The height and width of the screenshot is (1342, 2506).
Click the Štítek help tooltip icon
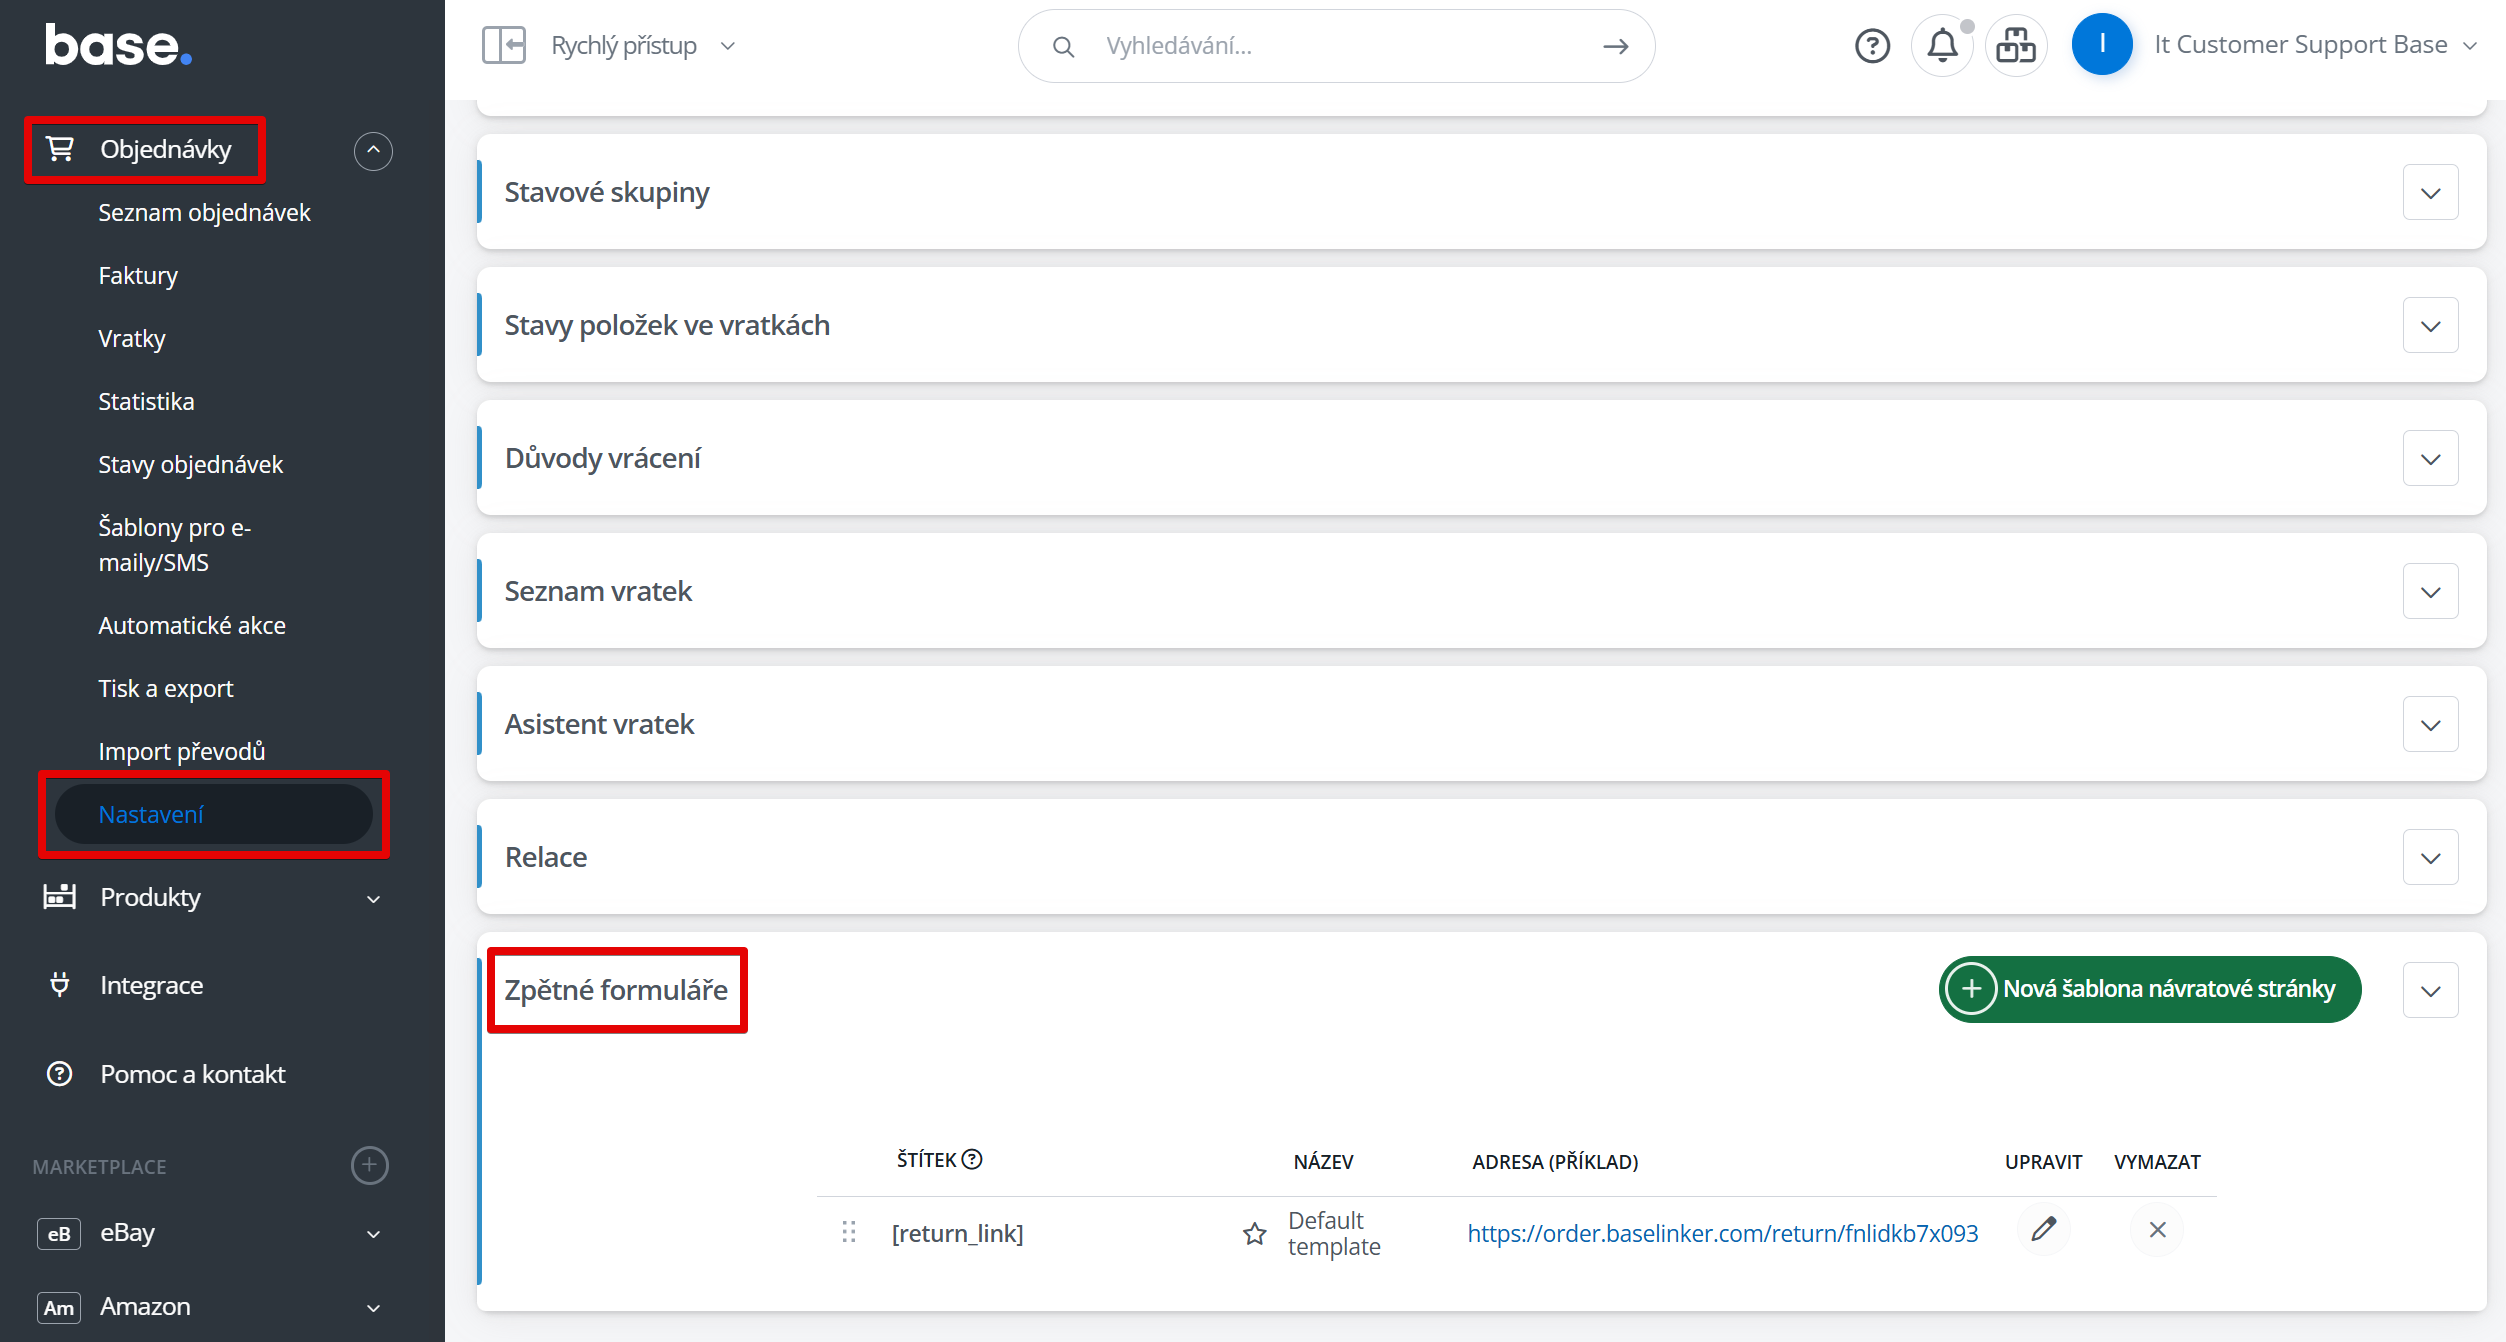972,1159
